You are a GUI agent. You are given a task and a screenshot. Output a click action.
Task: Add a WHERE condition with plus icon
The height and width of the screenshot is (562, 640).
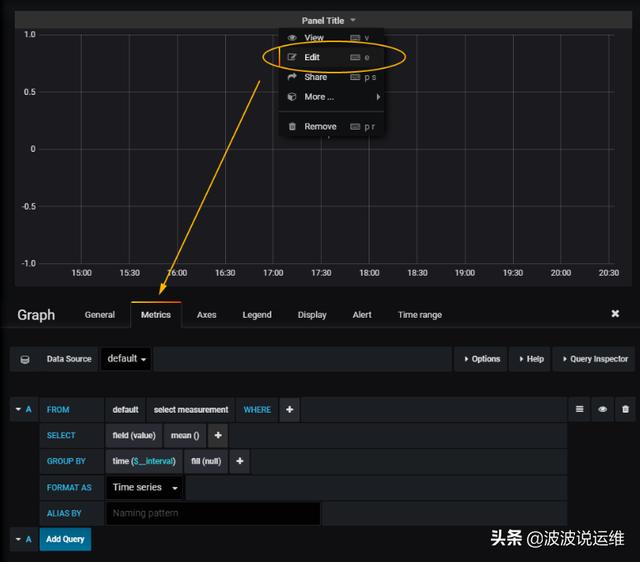point(290,409)
